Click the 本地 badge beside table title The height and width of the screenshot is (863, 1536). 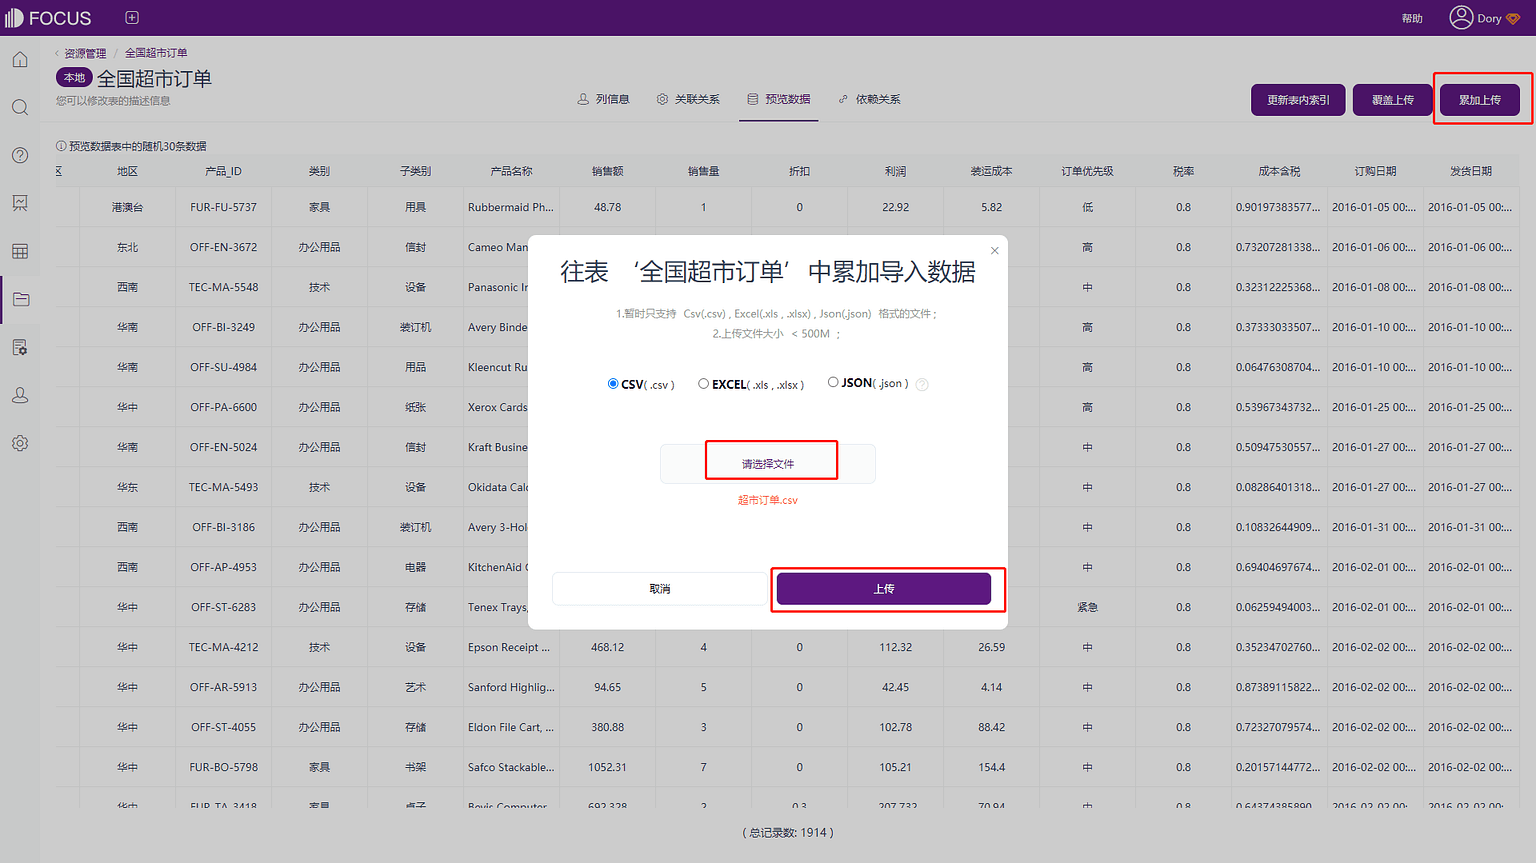point(74,78)
